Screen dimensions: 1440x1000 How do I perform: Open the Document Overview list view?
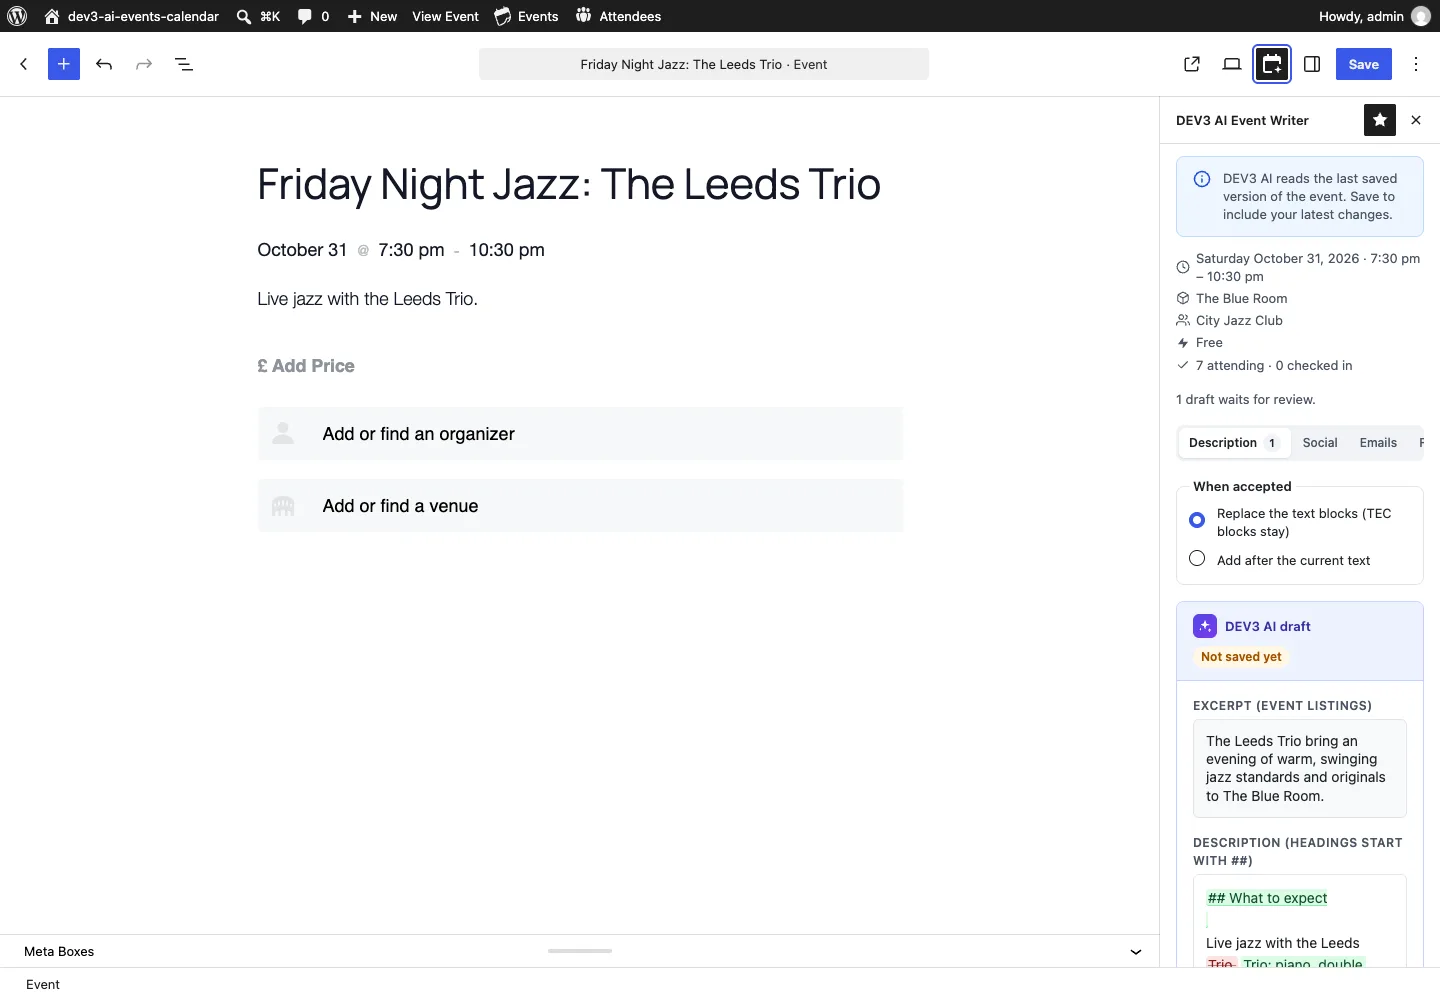pyautogui.click(x=184, y=64)
